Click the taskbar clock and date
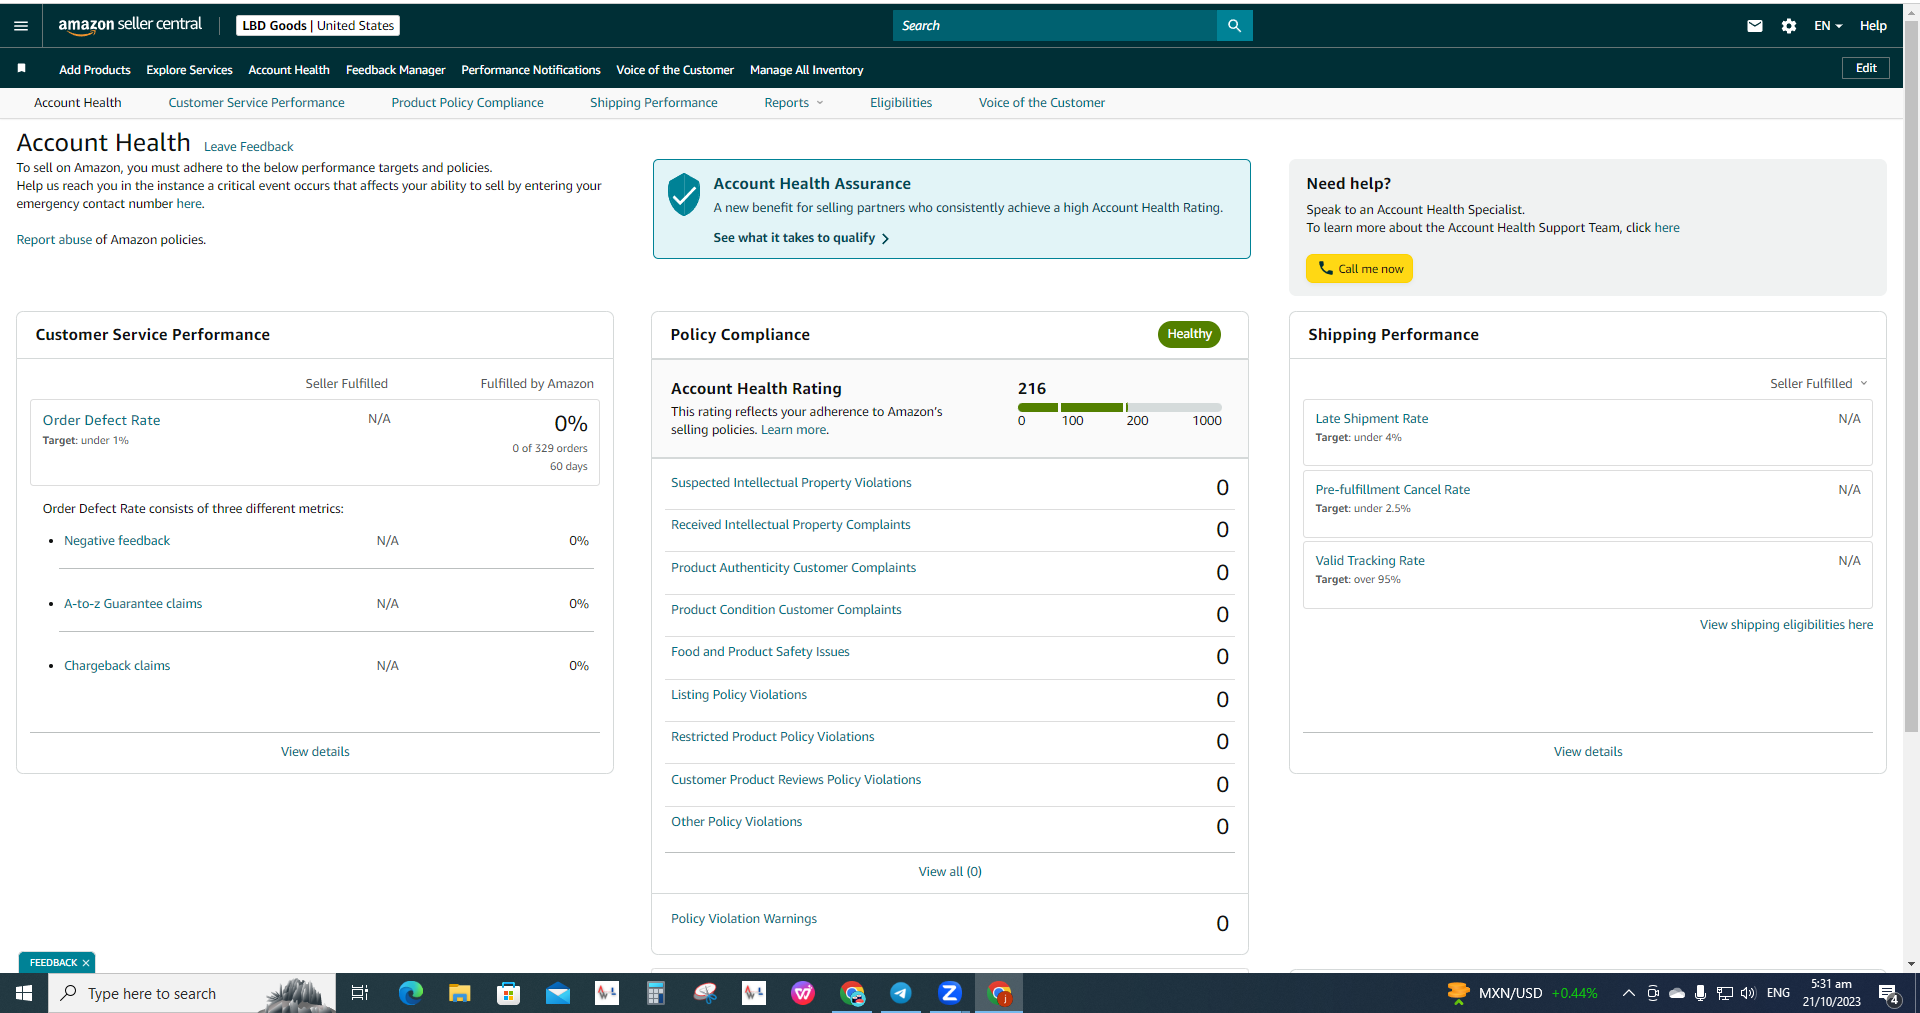The width and height of the screenshot is (1920, 1013). pos(1831,993)
